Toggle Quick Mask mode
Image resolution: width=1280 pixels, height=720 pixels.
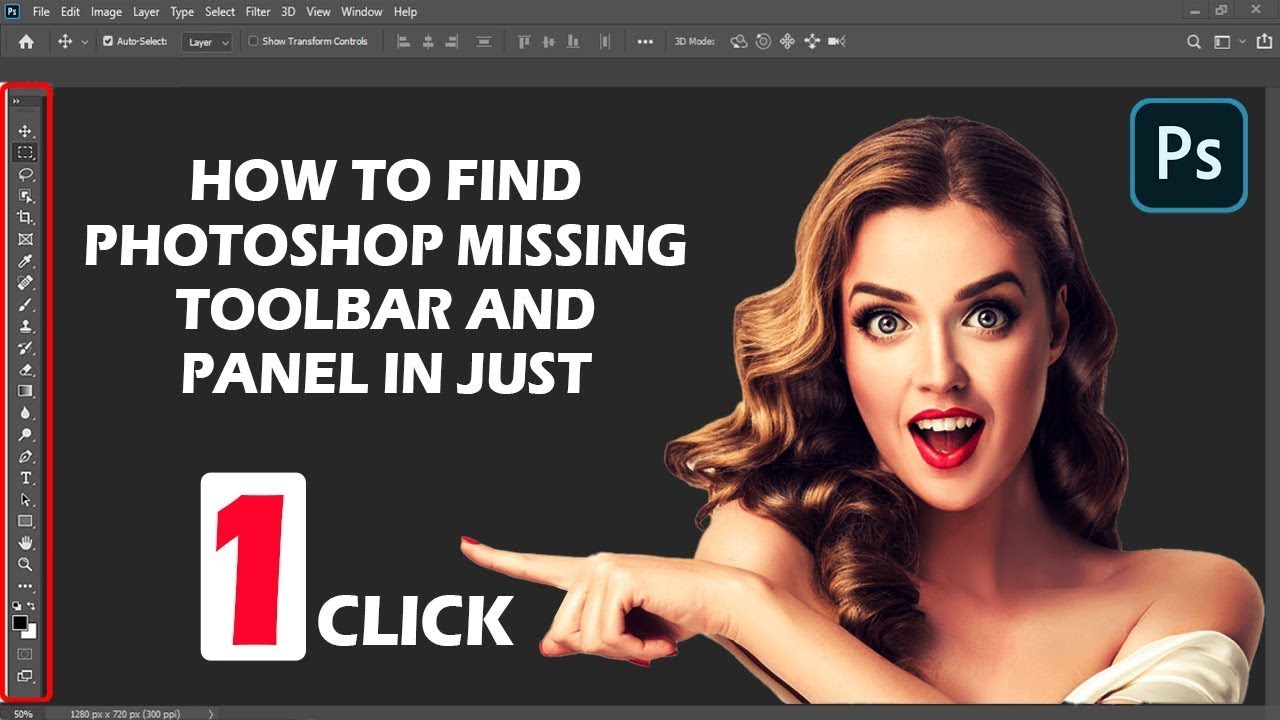25,654
